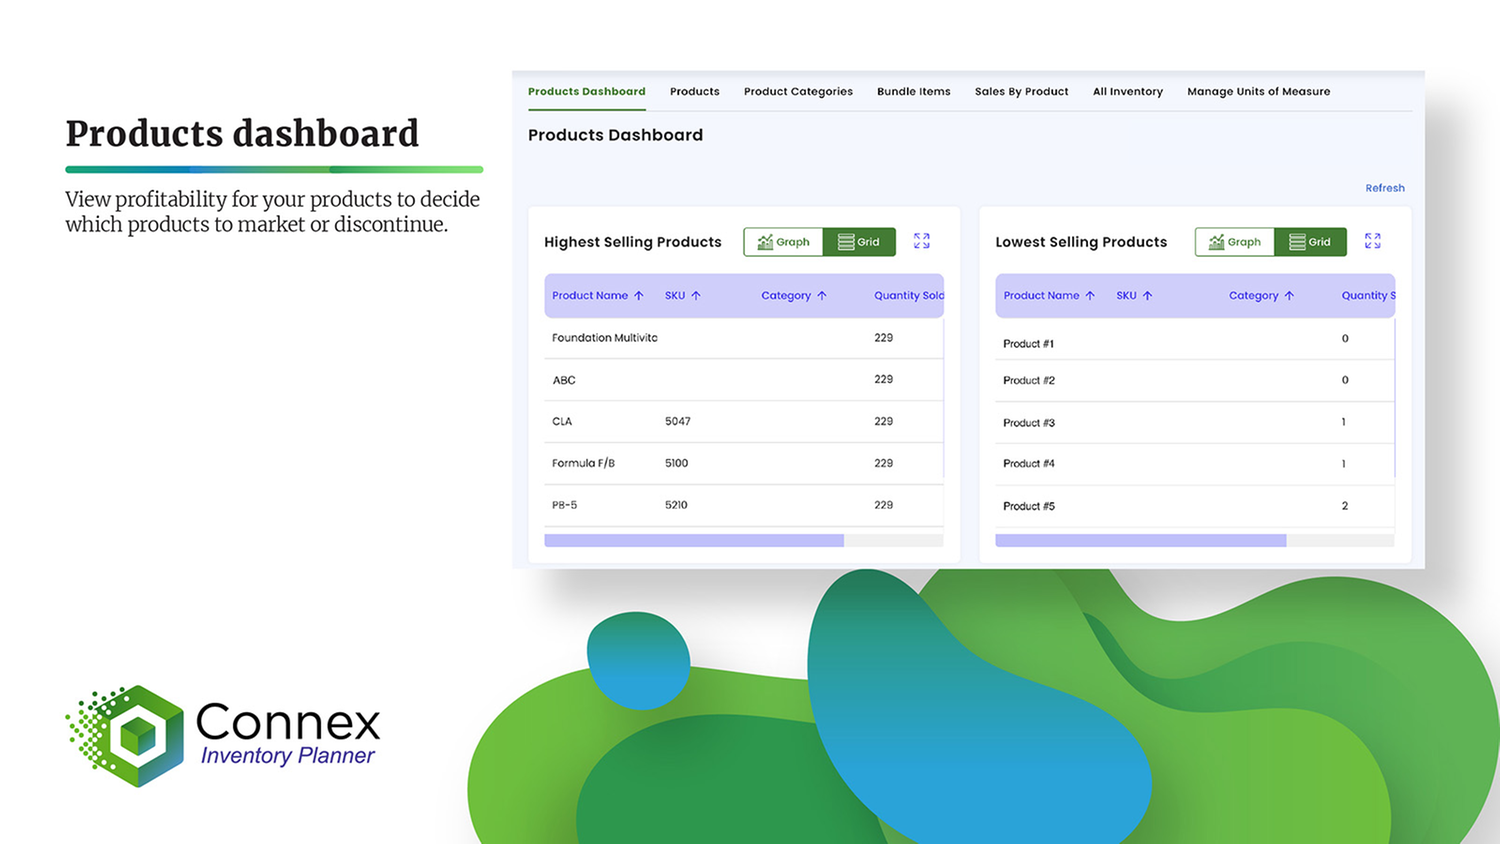Image resolution: width=1500 pixels, height=844 pixels.
Task: Sort Highest Selling table by Category arrow
Action: click(x=822, y=296)
